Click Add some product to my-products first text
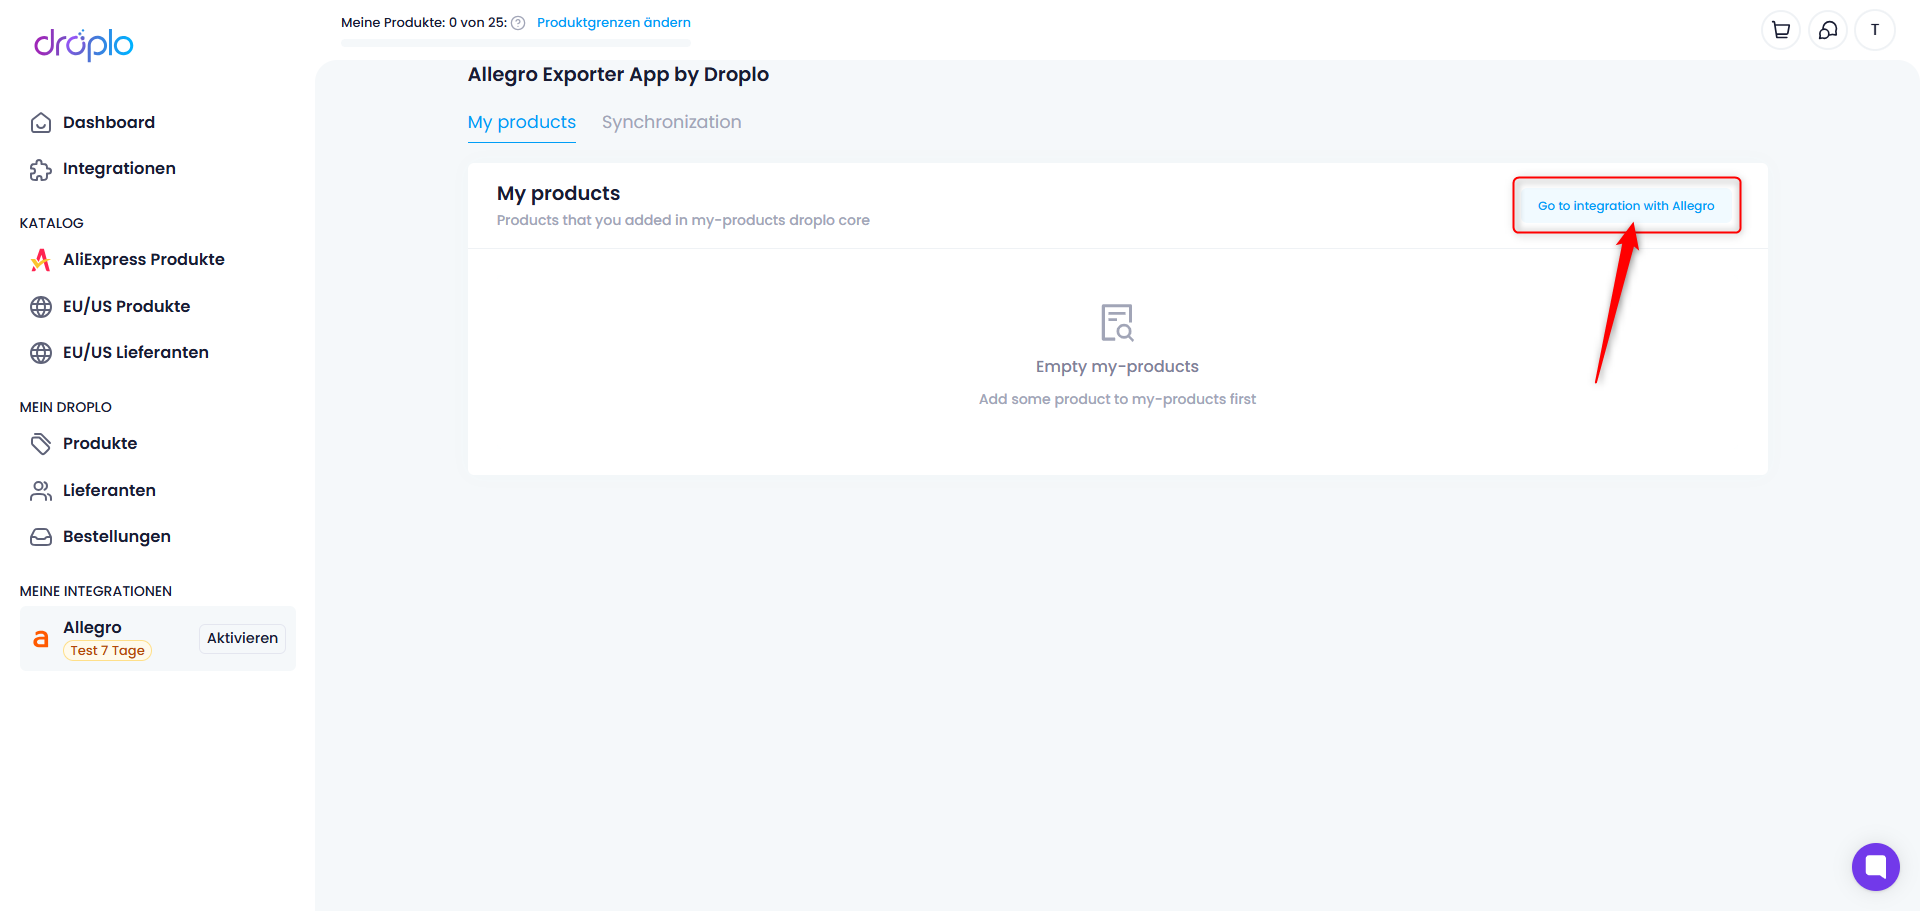The image size is (1920, 911). pyautogui.click(x=1117, y=399)
